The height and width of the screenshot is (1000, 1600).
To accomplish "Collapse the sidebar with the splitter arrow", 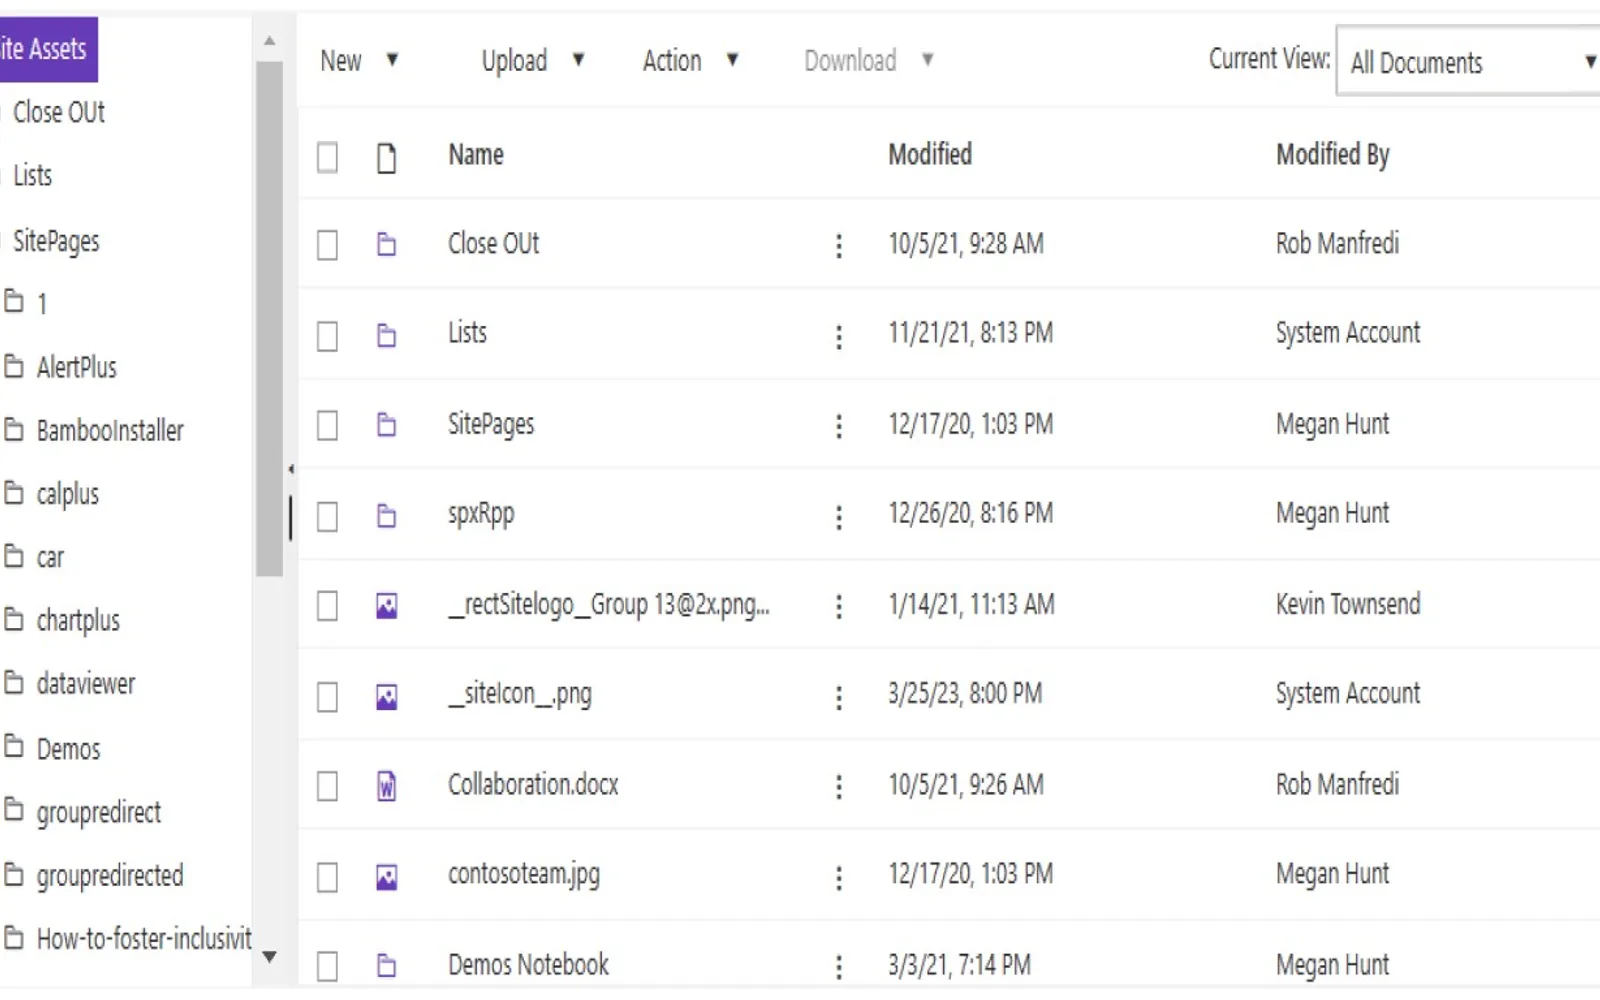I will tap(291, 469).
